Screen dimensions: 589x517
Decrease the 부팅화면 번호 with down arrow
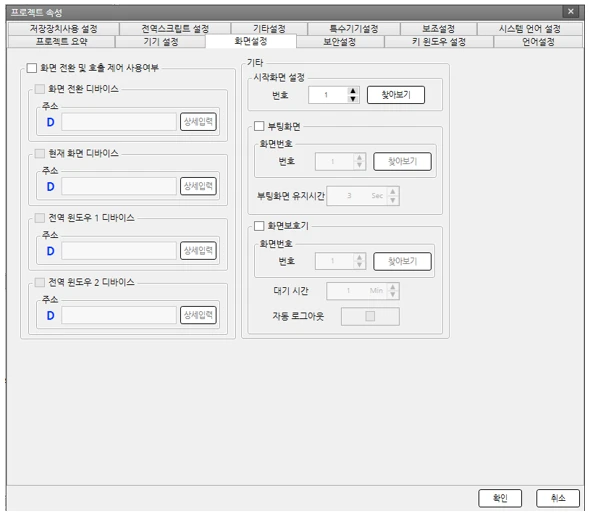[359, 166]
